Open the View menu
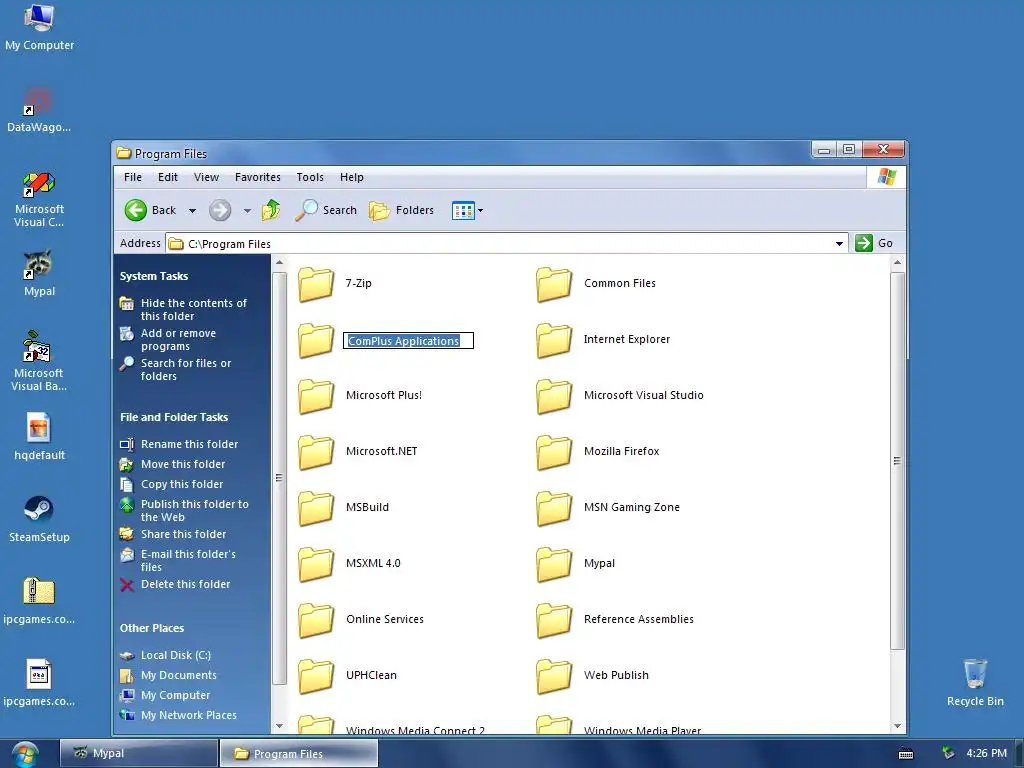Image resolution: width=1024 pixels, height=768 pixels. [206, 177]
